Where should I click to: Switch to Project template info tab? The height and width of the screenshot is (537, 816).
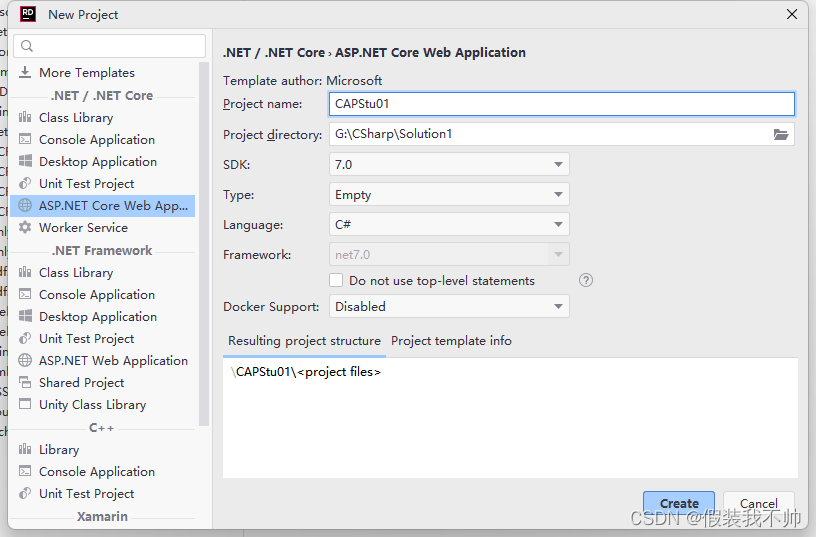click(451, 341)
